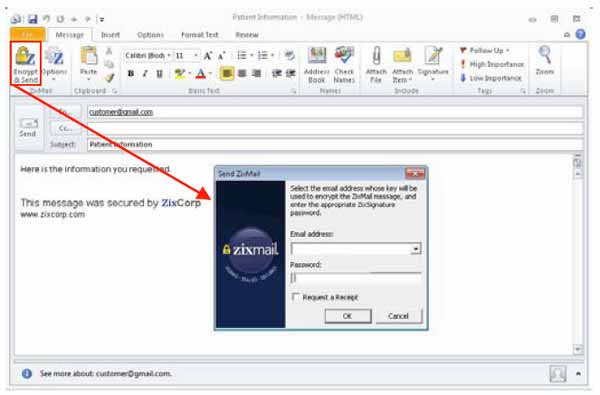Click the Grow Font icon
The height and width of the screenshot is (395, 600).
pyautogui.click(x=208, y=56)
